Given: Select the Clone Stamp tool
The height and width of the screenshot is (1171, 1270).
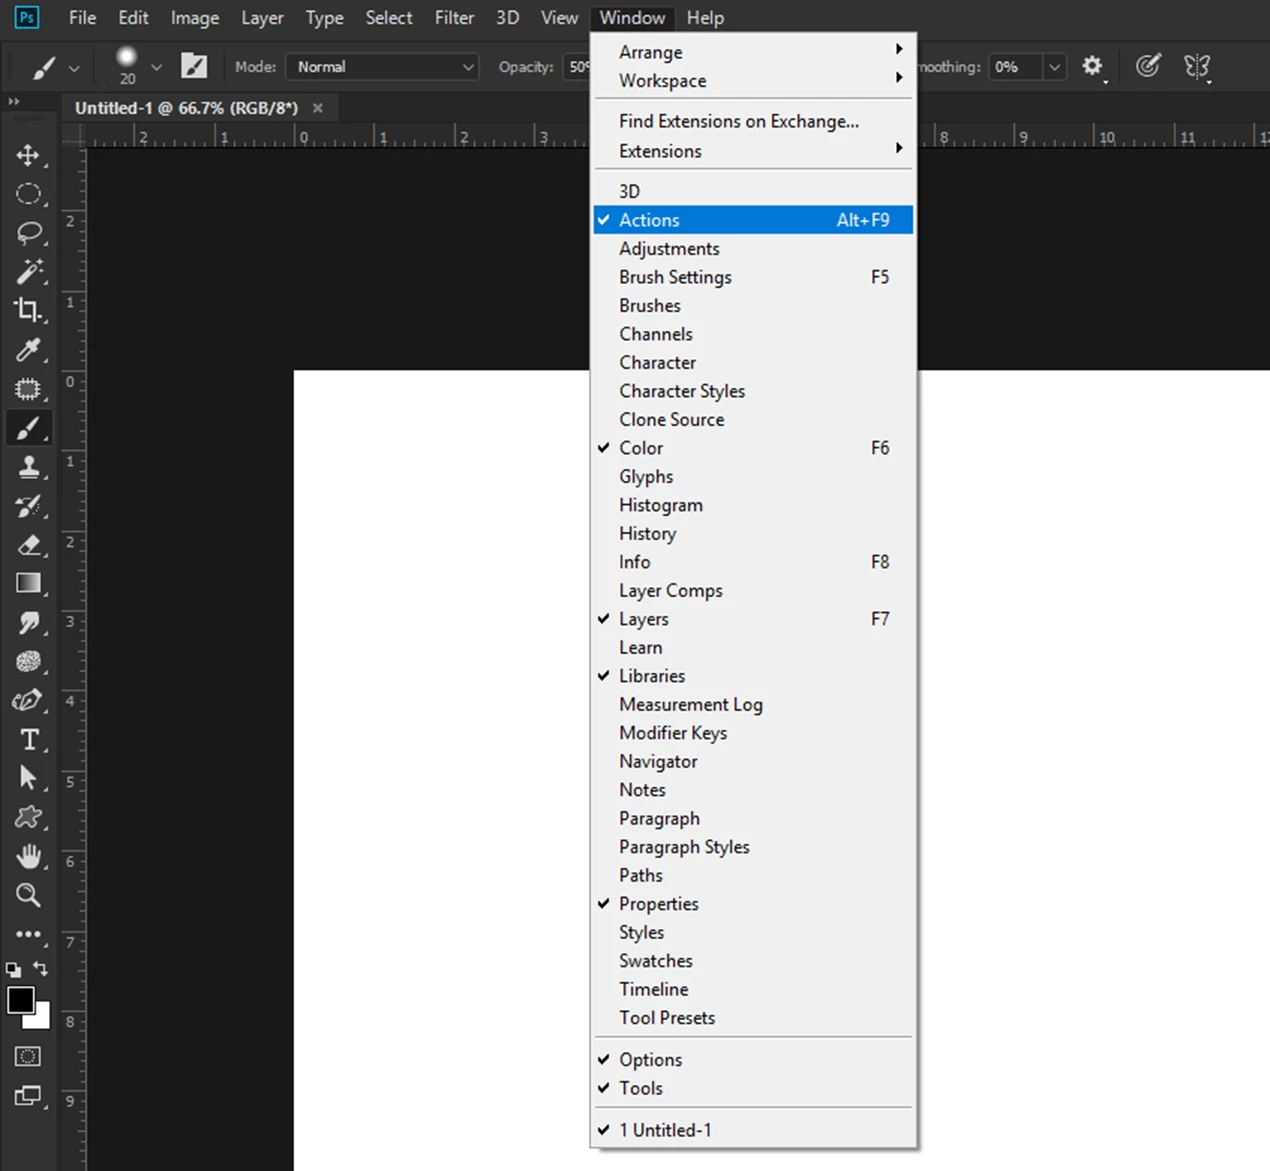Looking at the screenshot, I should pos(28,467).
